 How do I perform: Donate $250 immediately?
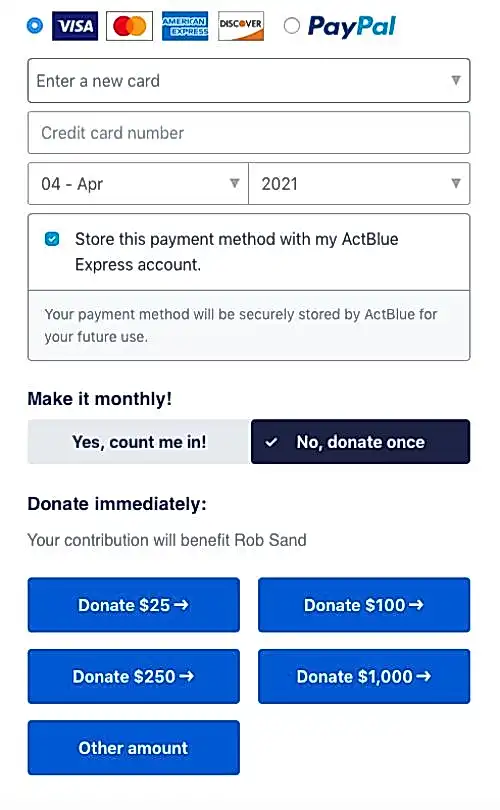tap(134, 676)
